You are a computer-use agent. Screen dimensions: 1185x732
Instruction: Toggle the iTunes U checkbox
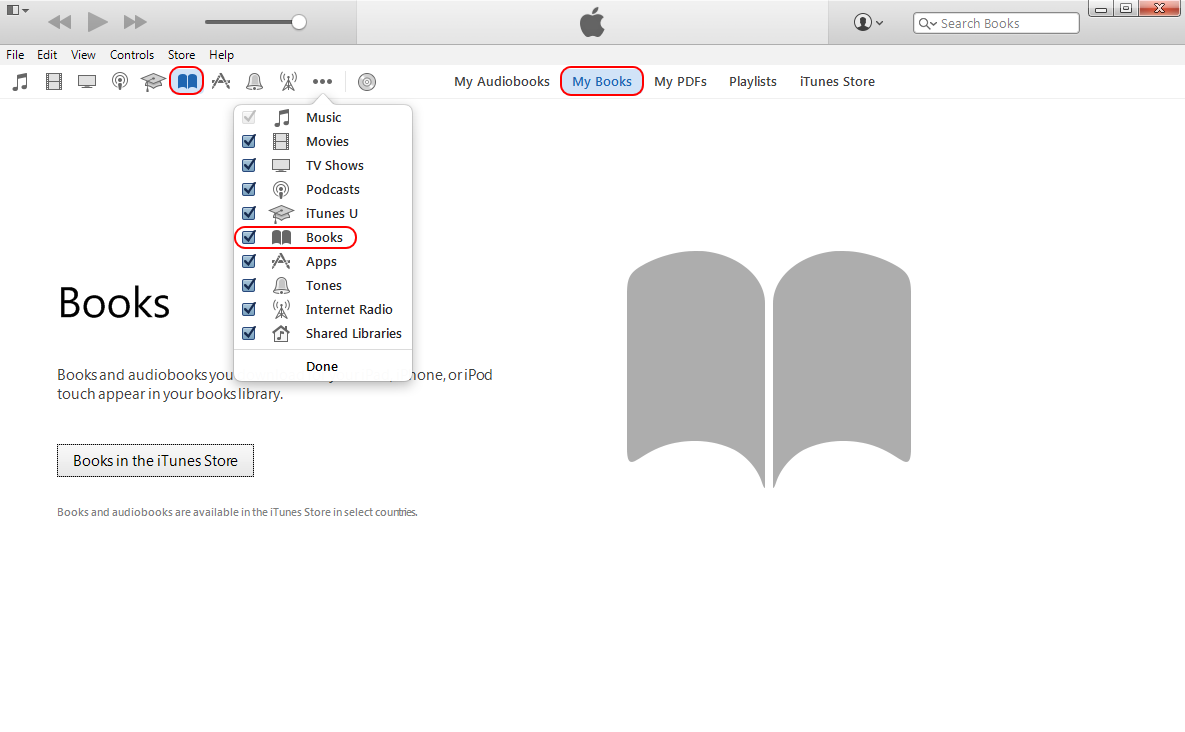249,213
